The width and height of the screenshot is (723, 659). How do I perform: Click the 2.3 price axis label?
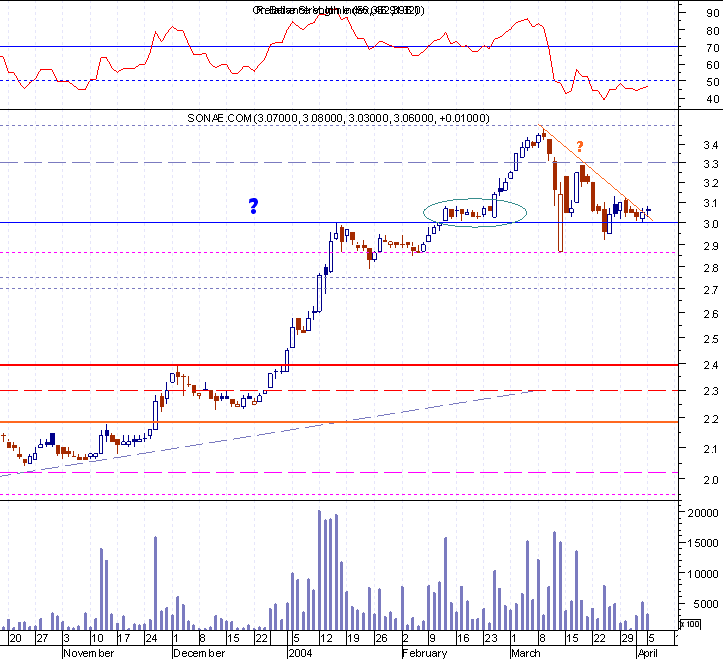[x=711, y=391]
